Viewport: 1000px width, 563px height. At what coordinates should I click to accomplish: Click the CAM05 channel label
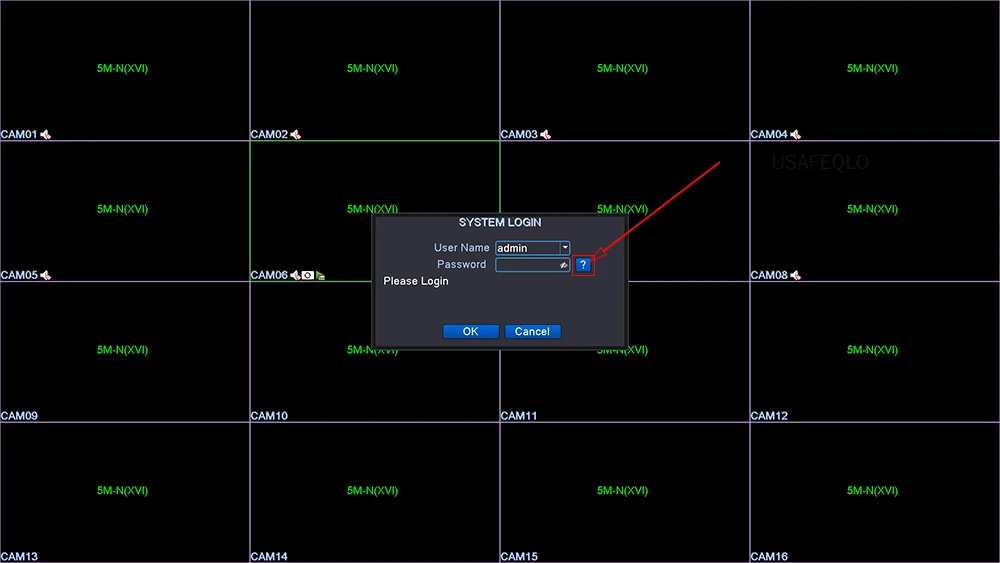(19, 275)
